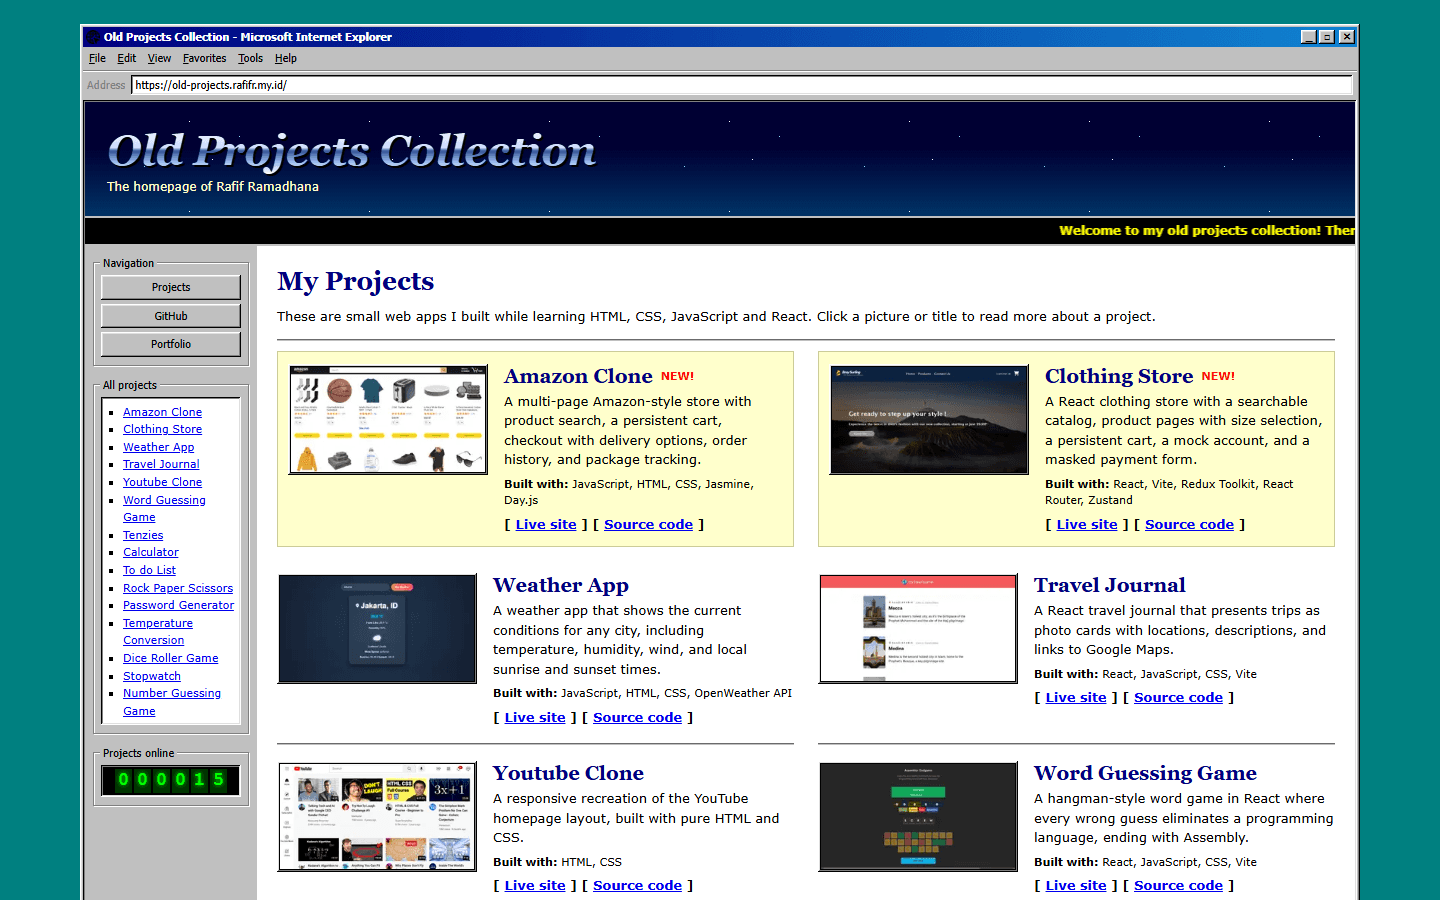Image resolution: width=1440 pixels, height=900 pixels.
Task: Open Travel Journal Live site link
Action: 1076,697
